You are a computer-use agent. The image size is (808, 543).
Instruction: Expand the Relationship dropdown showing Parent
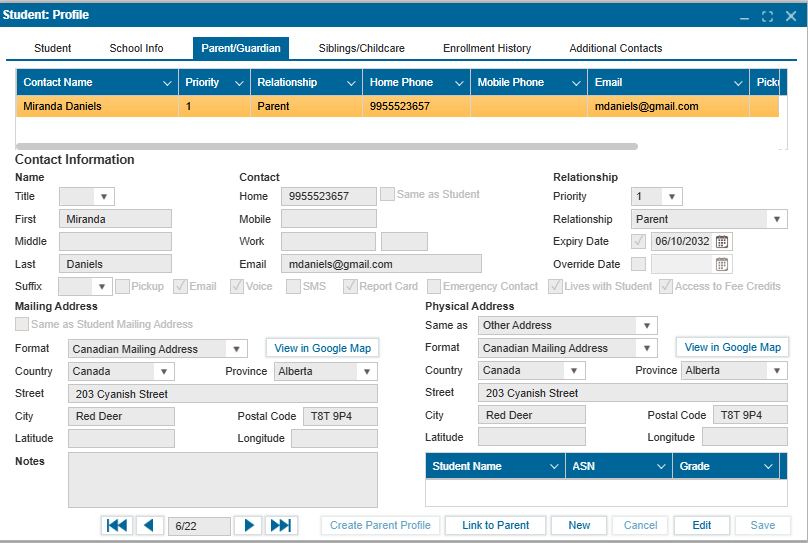click(x=777, y=219)
